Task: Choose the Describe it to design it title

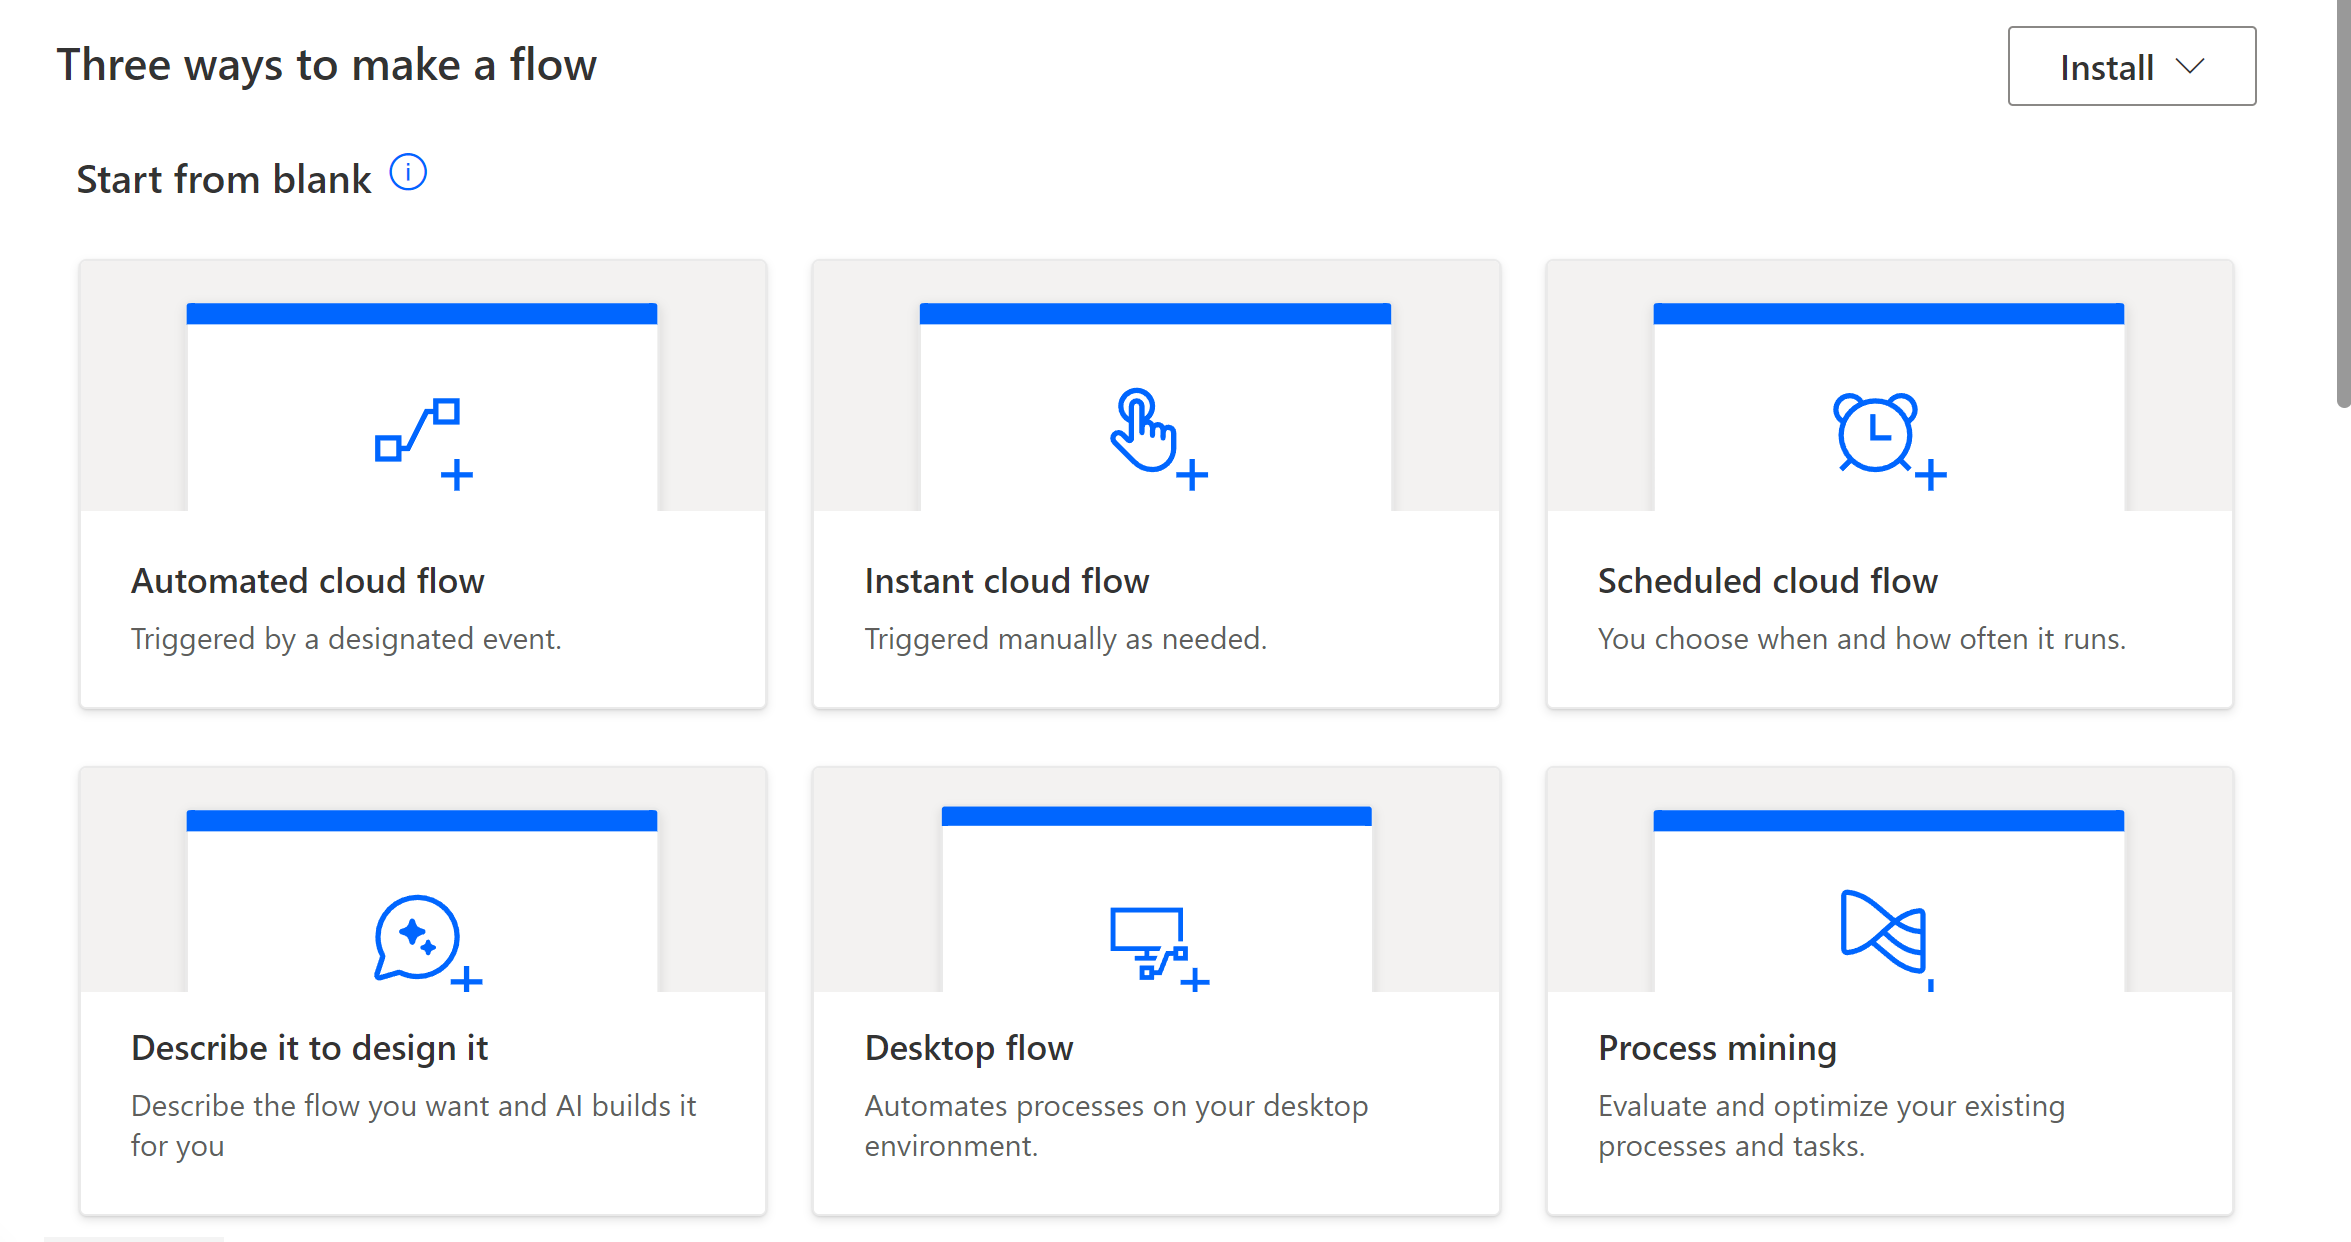Action: 310,1048
